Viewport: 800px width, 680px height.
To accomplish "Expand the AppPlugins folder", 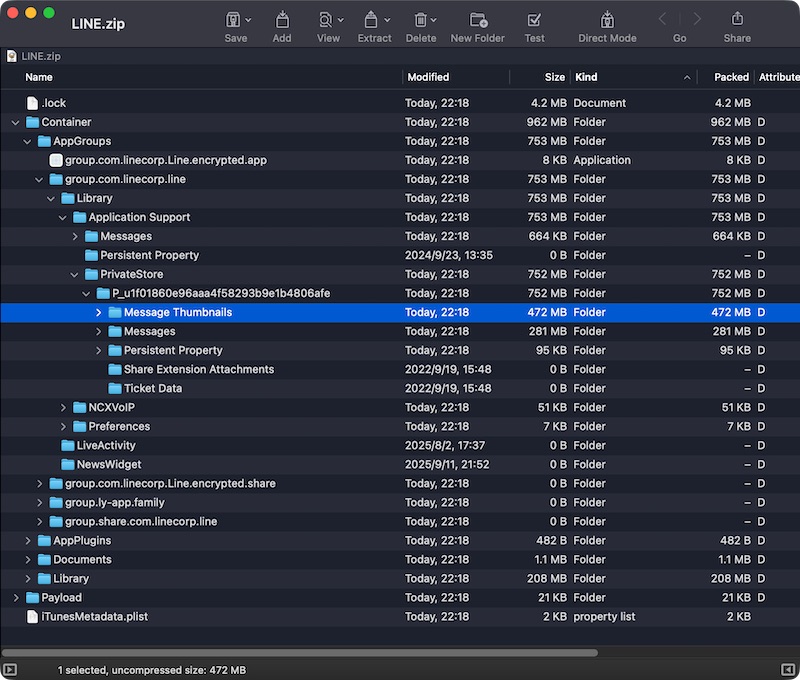I will (x=28, y=540).
